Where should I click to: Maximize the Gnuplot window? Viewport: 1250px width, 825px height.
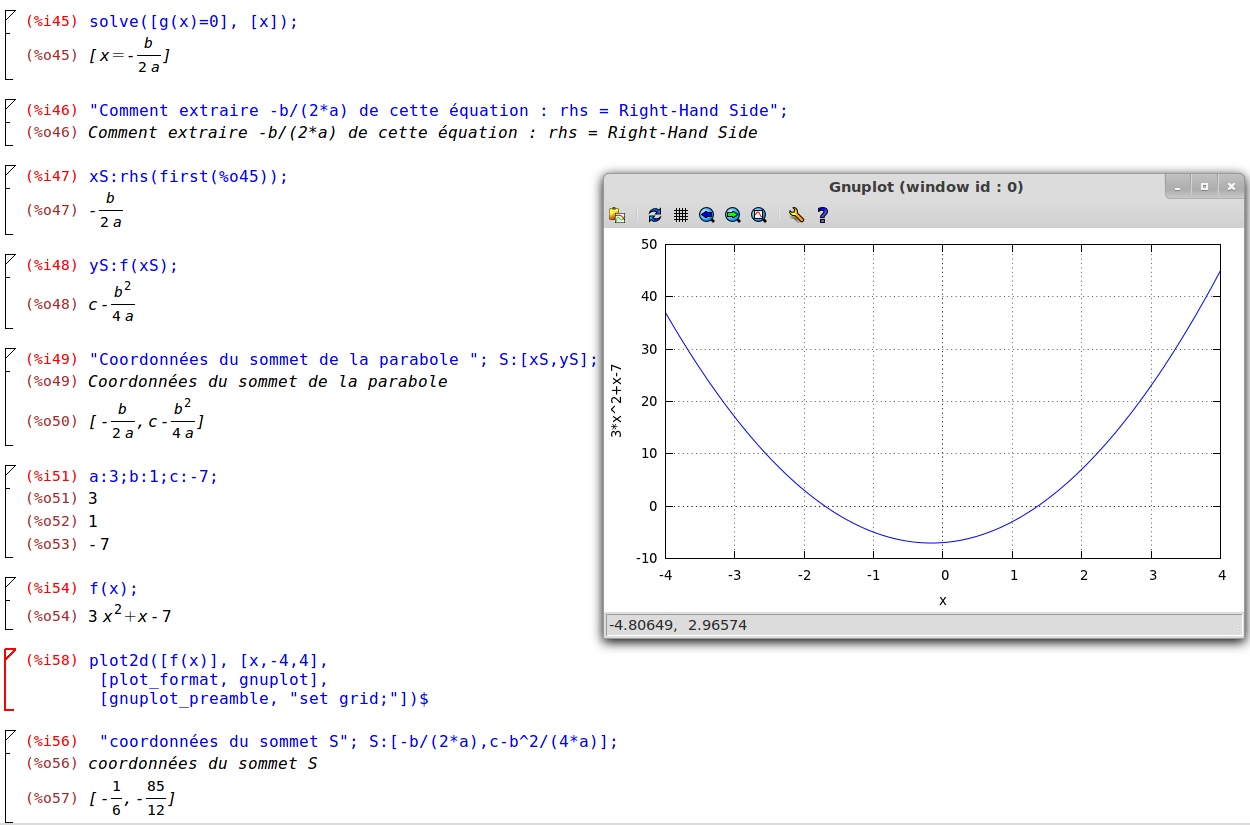(1205, 186)
